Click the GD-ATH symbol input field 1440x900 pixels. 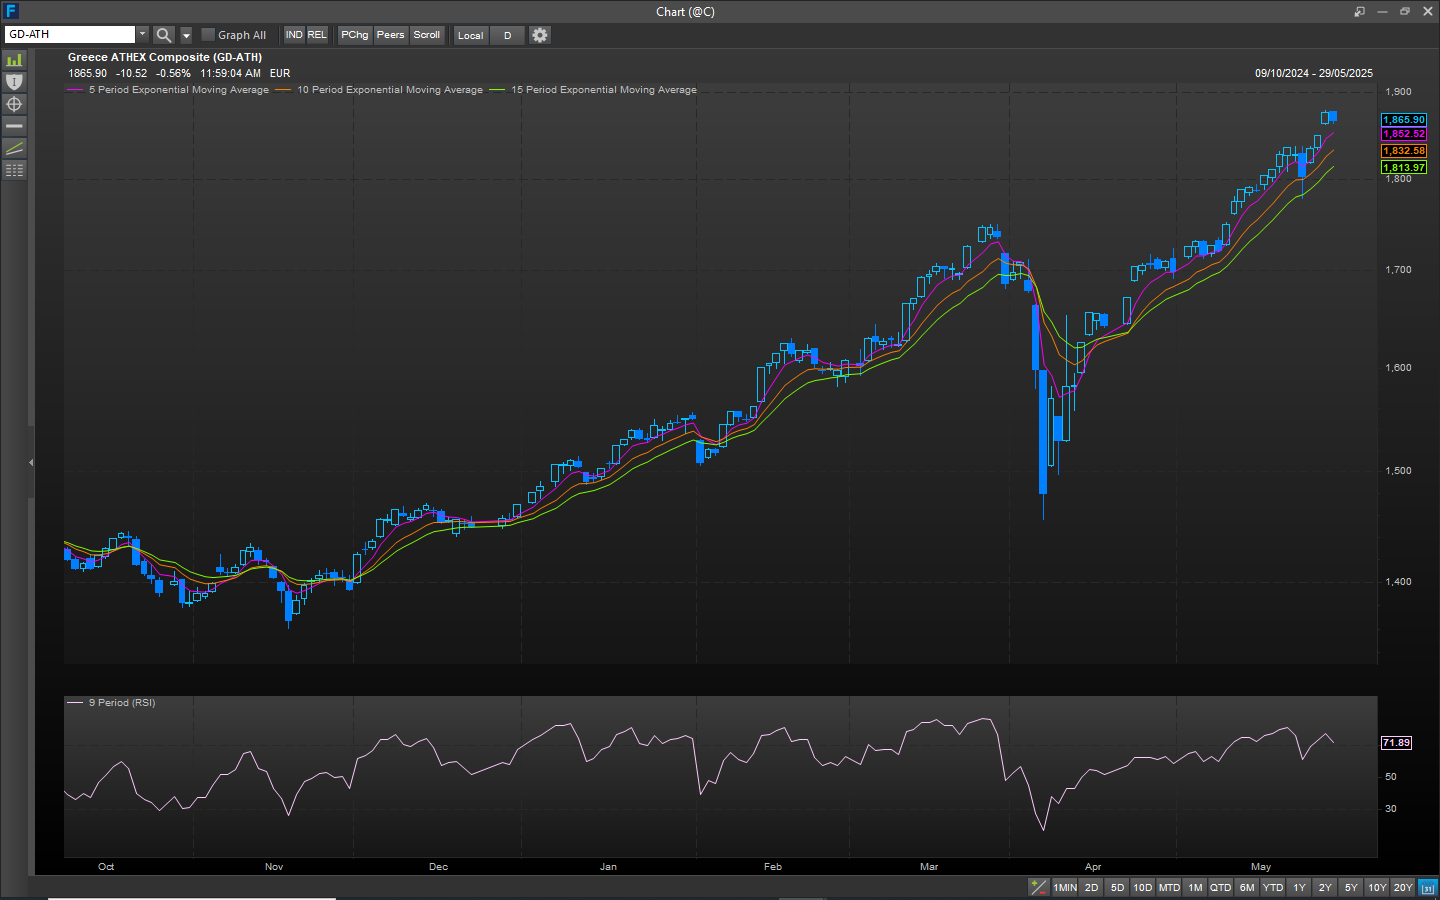point(70,35)
